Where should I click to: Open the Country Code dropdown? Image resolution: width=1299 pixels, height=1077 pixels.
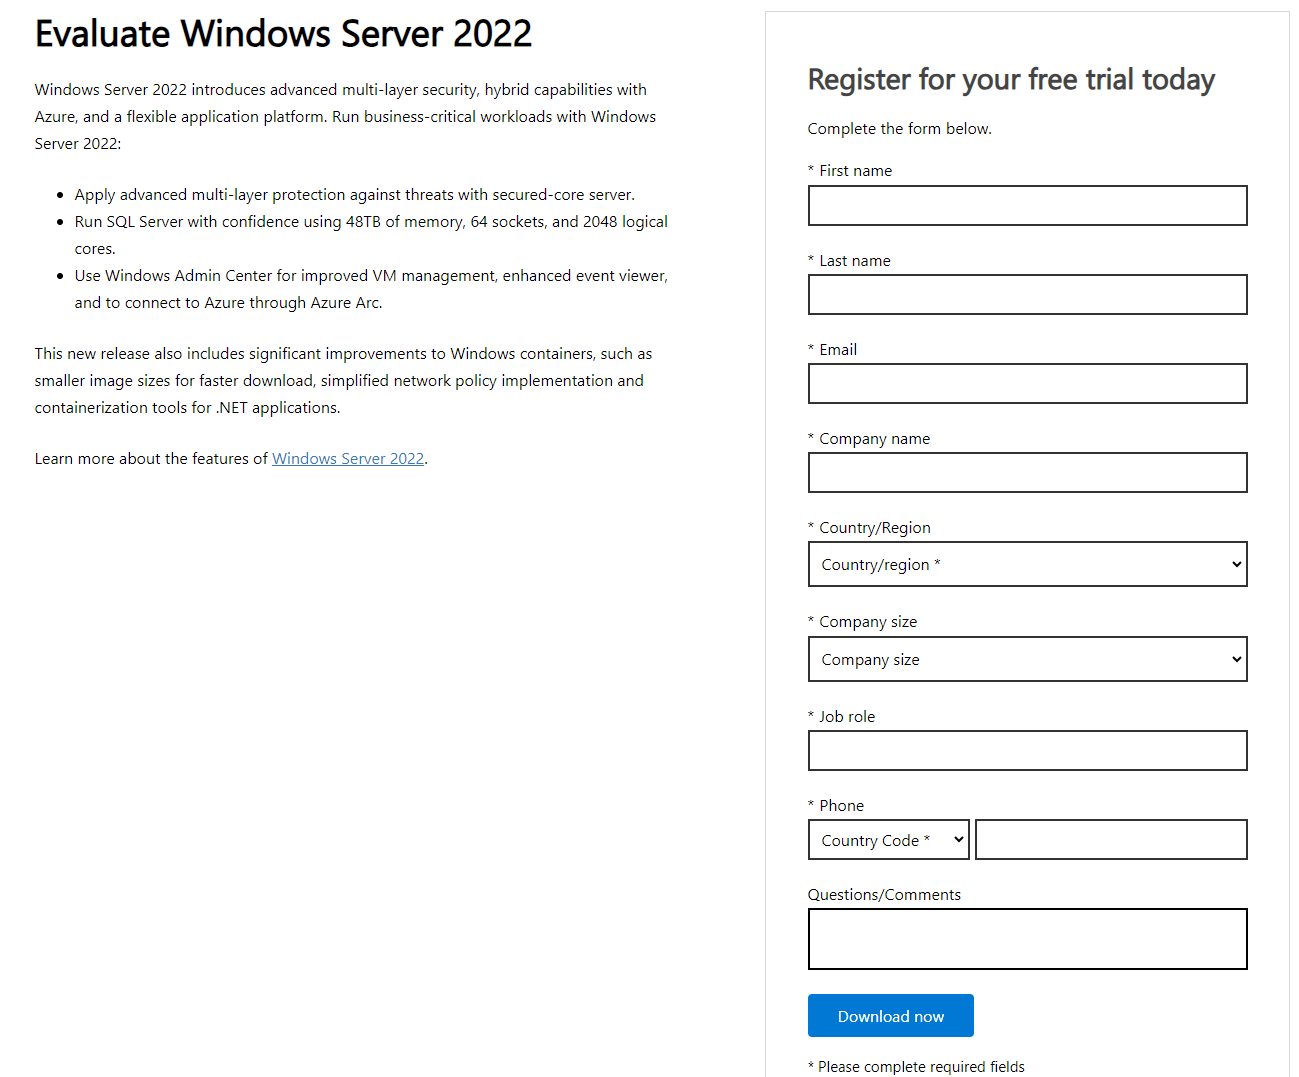(x=888, y=840)
